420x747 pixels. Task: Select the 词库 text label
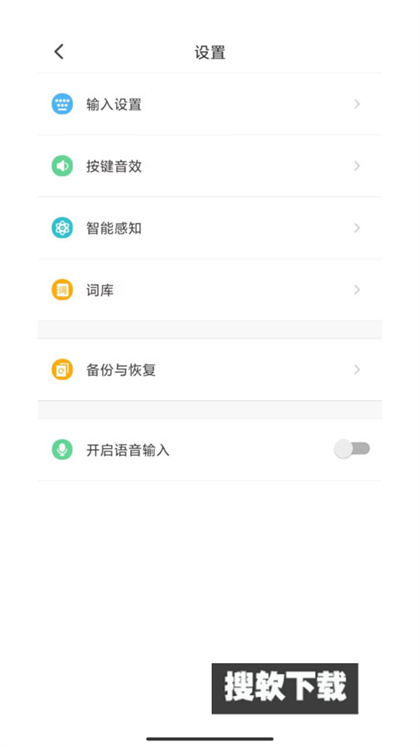(100, 290)
